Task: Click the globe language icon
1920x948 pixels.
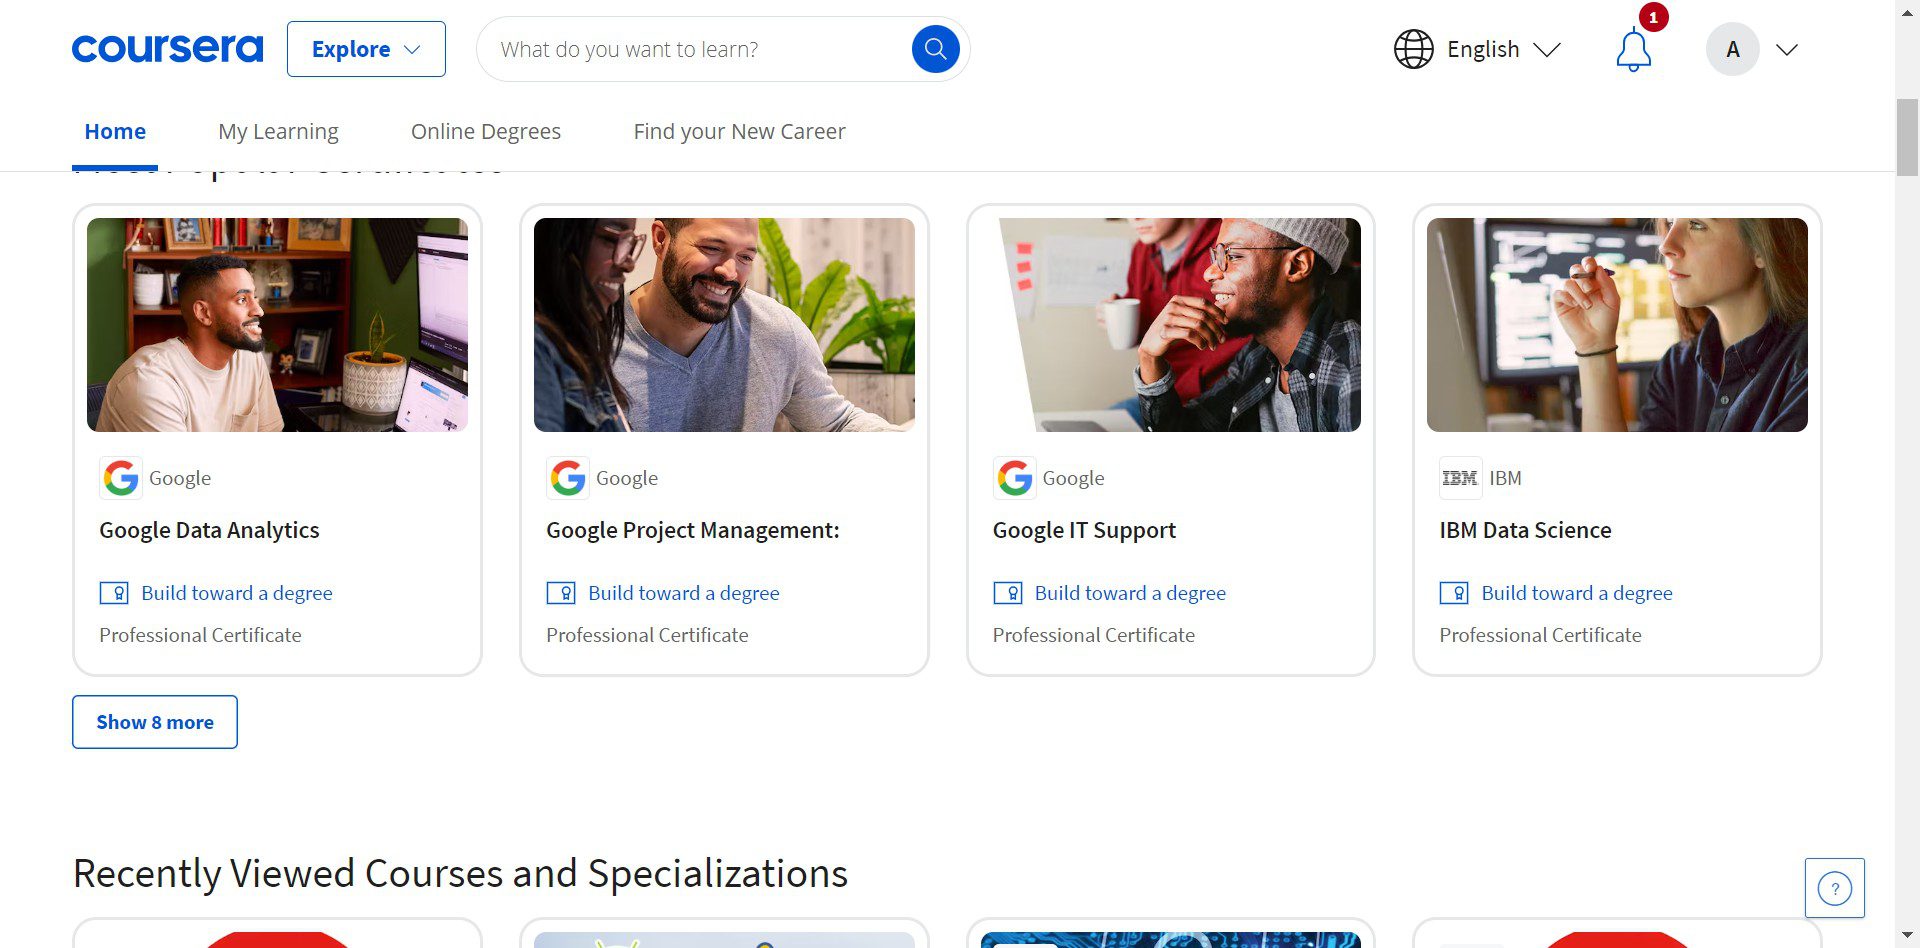Action: pos(1413,49)
